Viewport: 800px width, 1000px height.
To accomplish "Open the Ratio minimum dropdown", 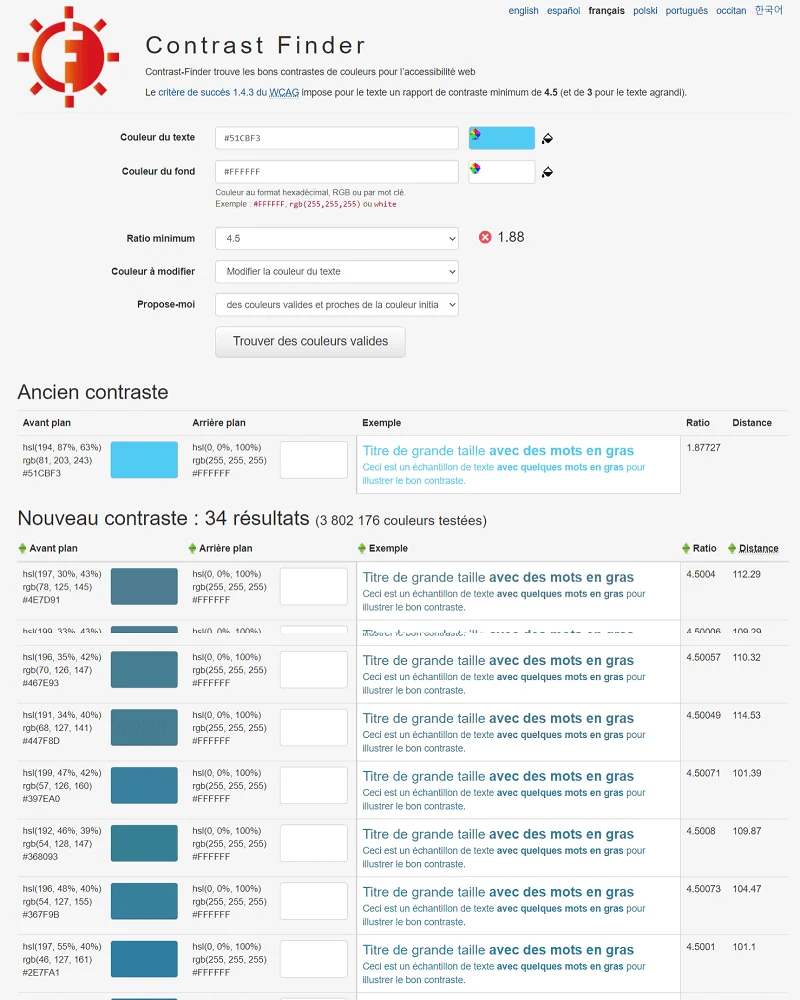I will pyautogui.click(x=337, y=239).
